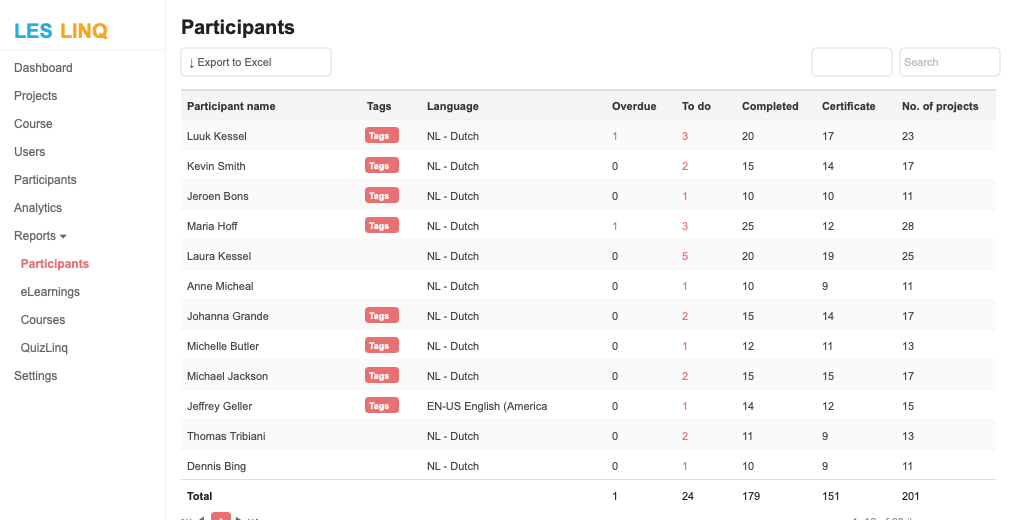Click the name Laura Kessel
Viewport: 1012px width, 520px height.
[x=219, y=256]
